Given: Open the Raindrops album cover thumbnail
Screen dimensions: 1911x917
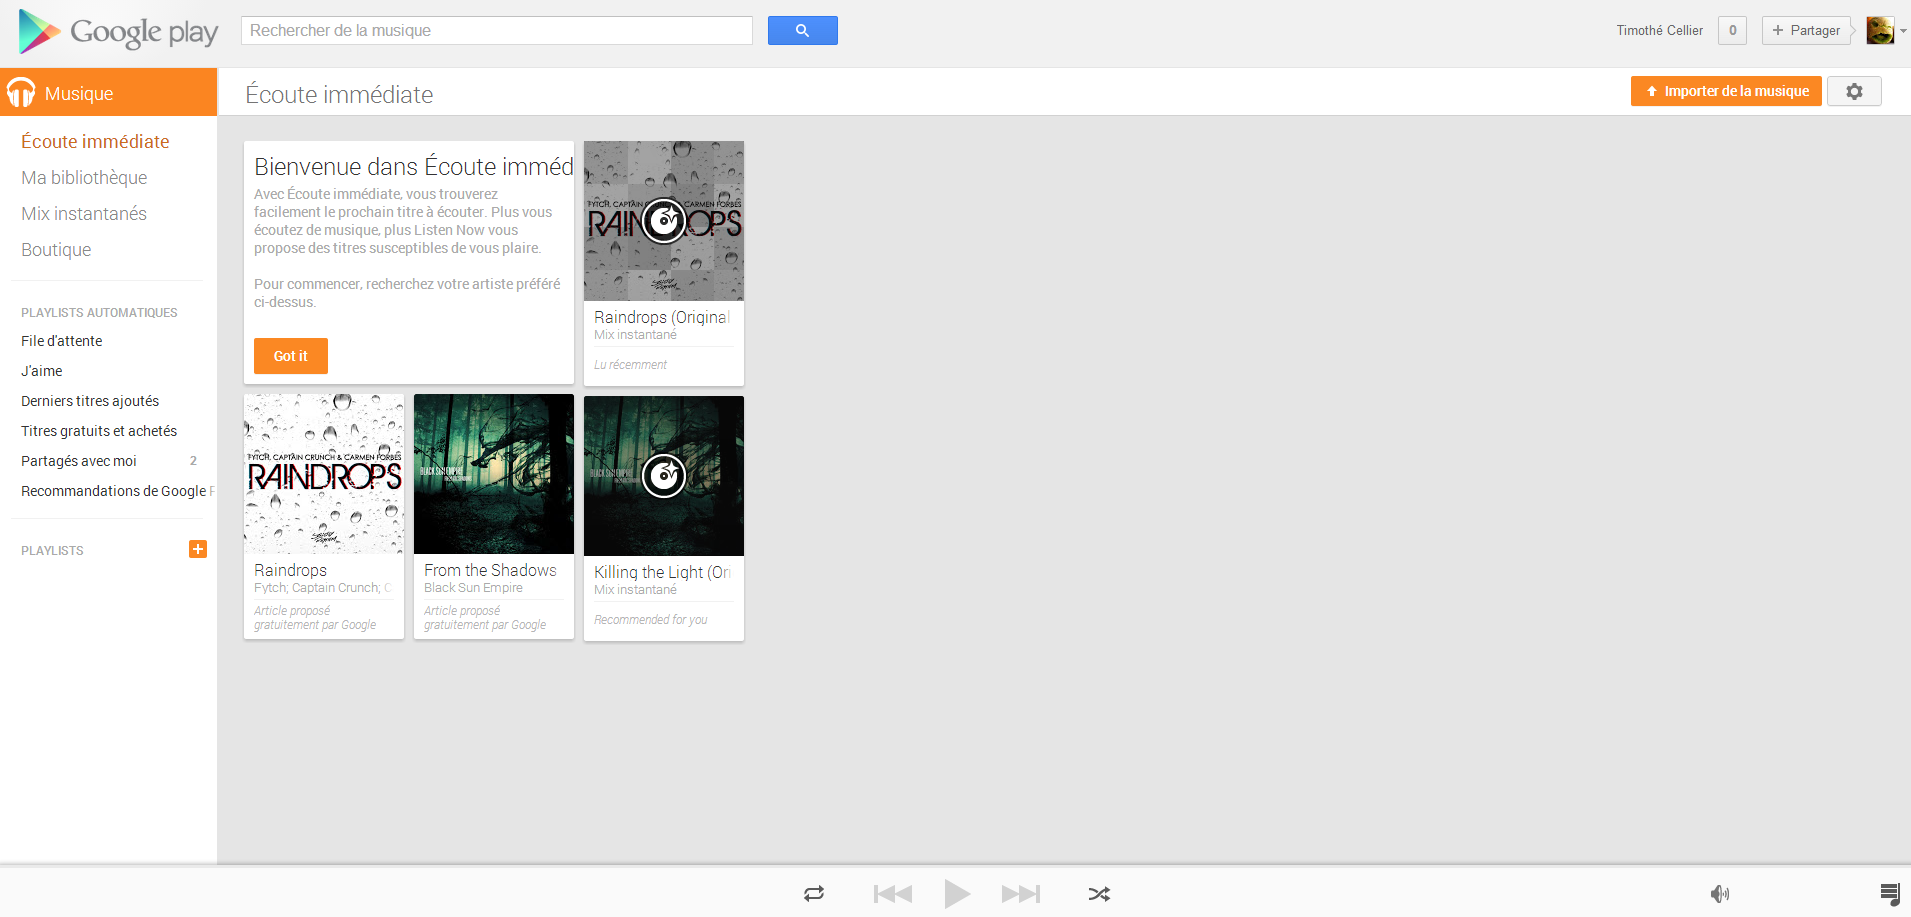Looking at the screenshot, I should pyautogui.click(x=324, y=474).
